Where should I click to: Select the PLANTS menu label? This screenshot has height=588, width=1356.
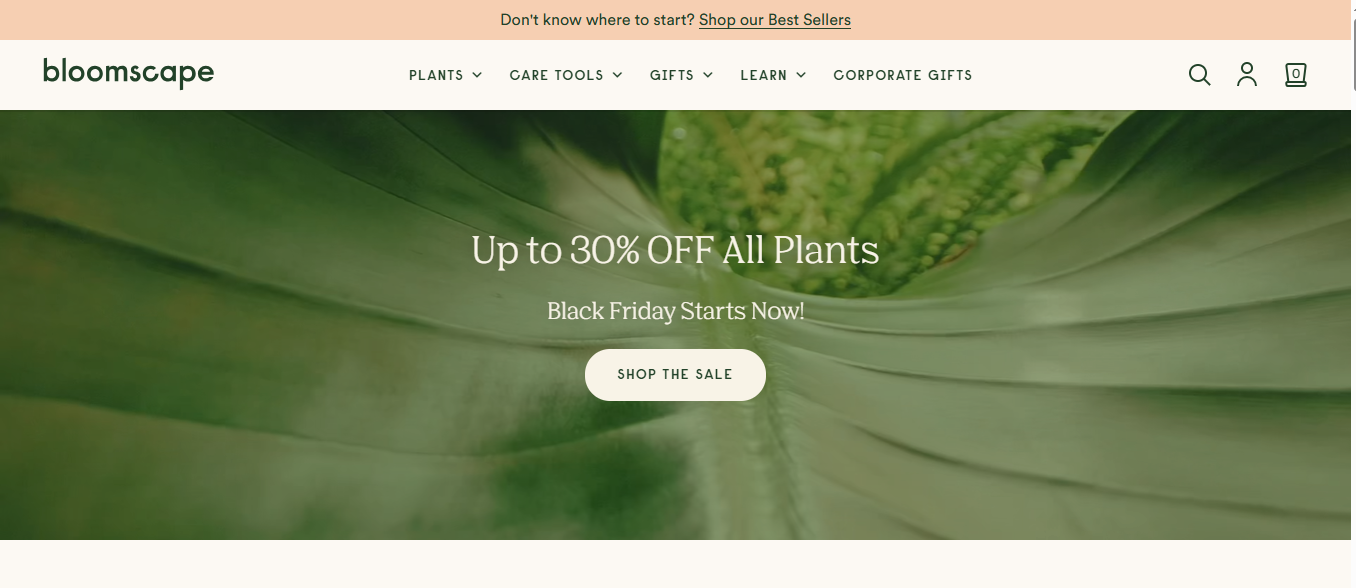click(x=436, y=75)
